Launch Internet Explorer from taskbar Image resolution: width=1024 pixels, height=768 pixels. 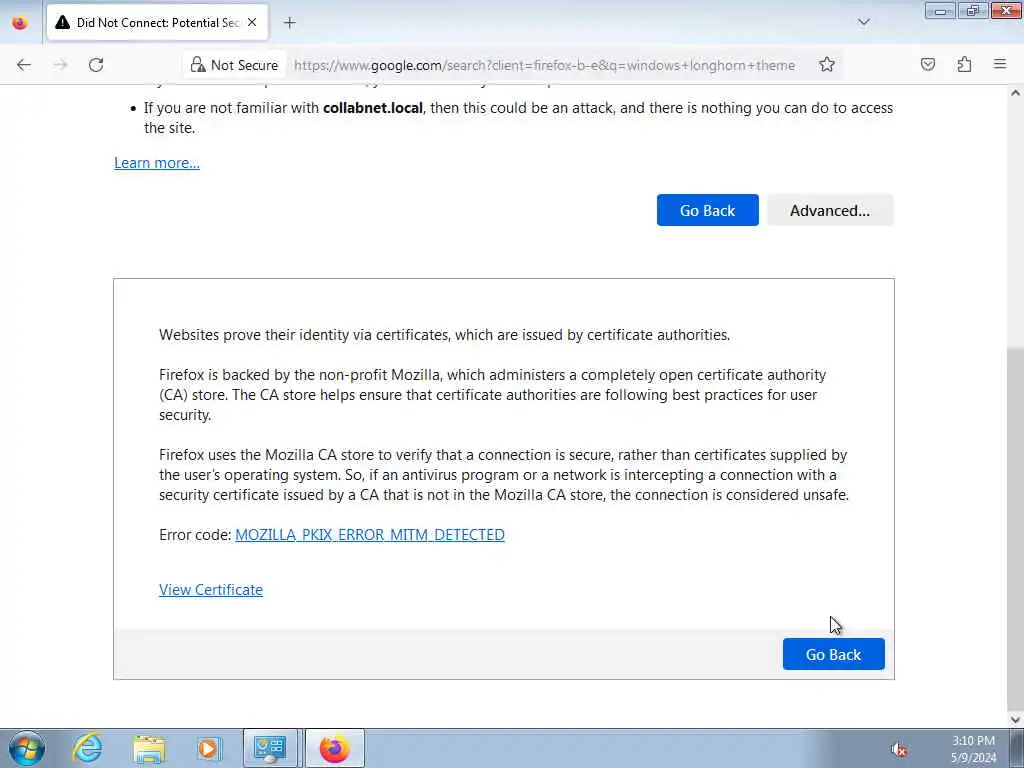(88, 748)
